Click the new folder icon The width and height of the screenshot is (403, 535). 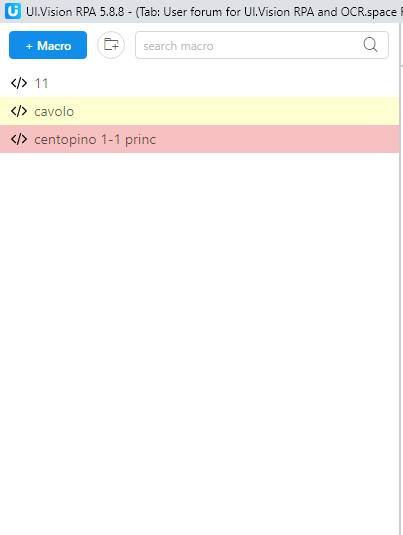click(111, 45)
